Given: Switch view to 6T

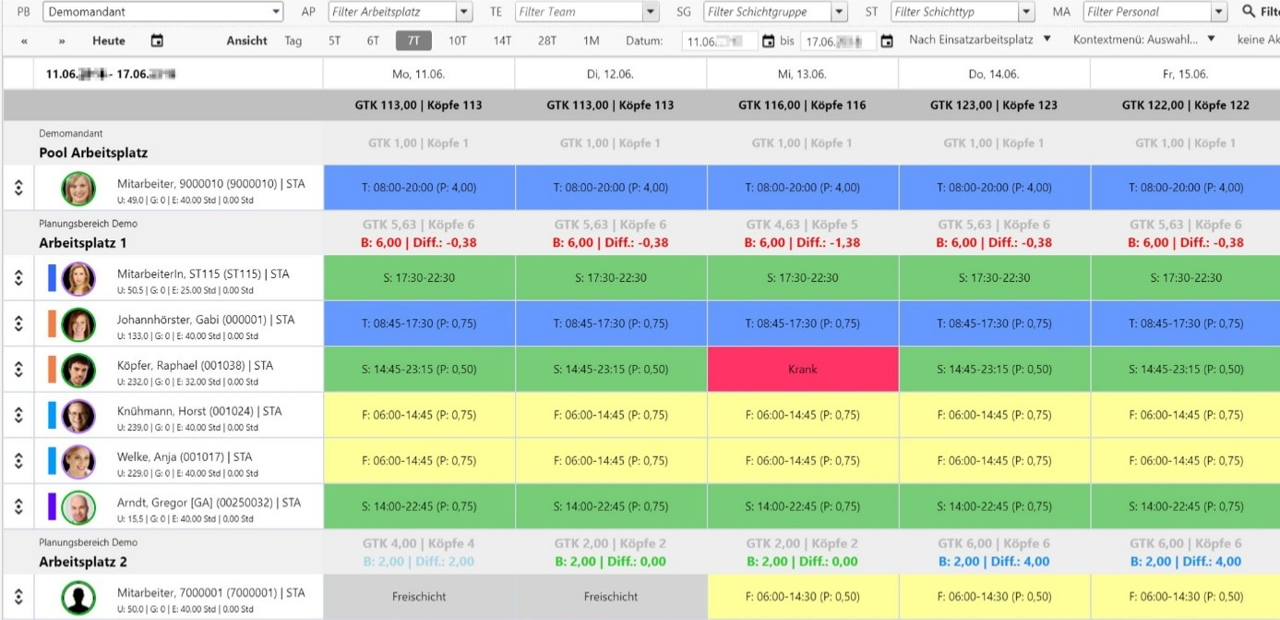Looking at the screenshot, I should tap(373, 41).
